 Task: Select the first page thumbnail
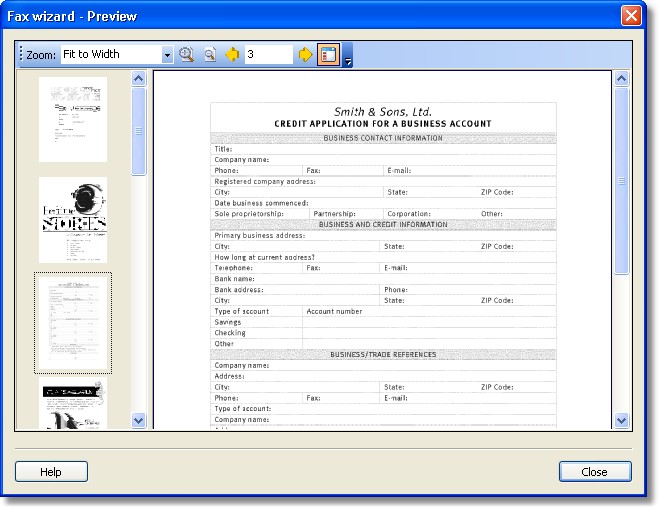click(73, 120)
